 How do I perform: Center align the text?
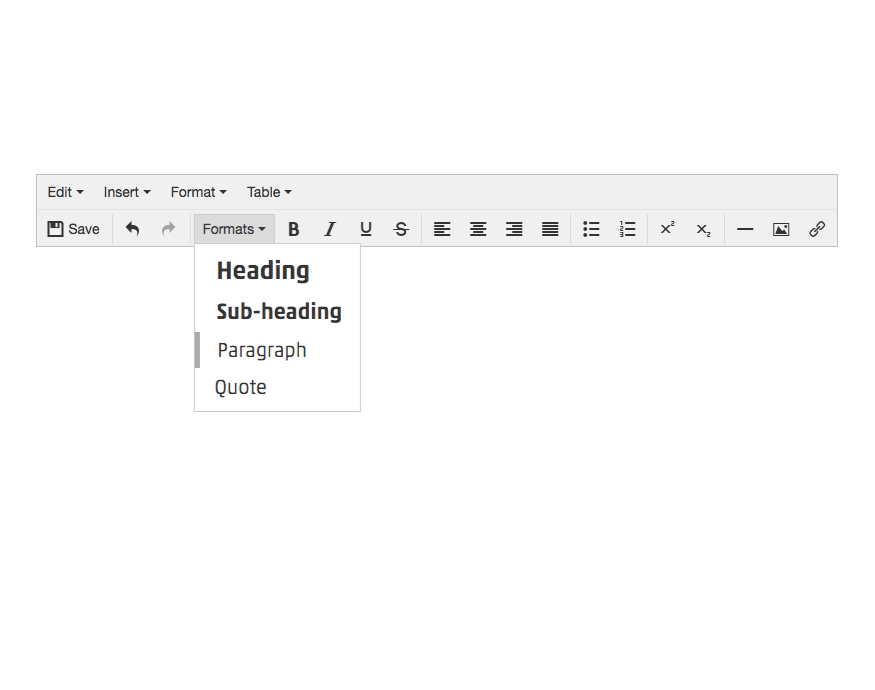pyautogui.click(x=478, y=229)
